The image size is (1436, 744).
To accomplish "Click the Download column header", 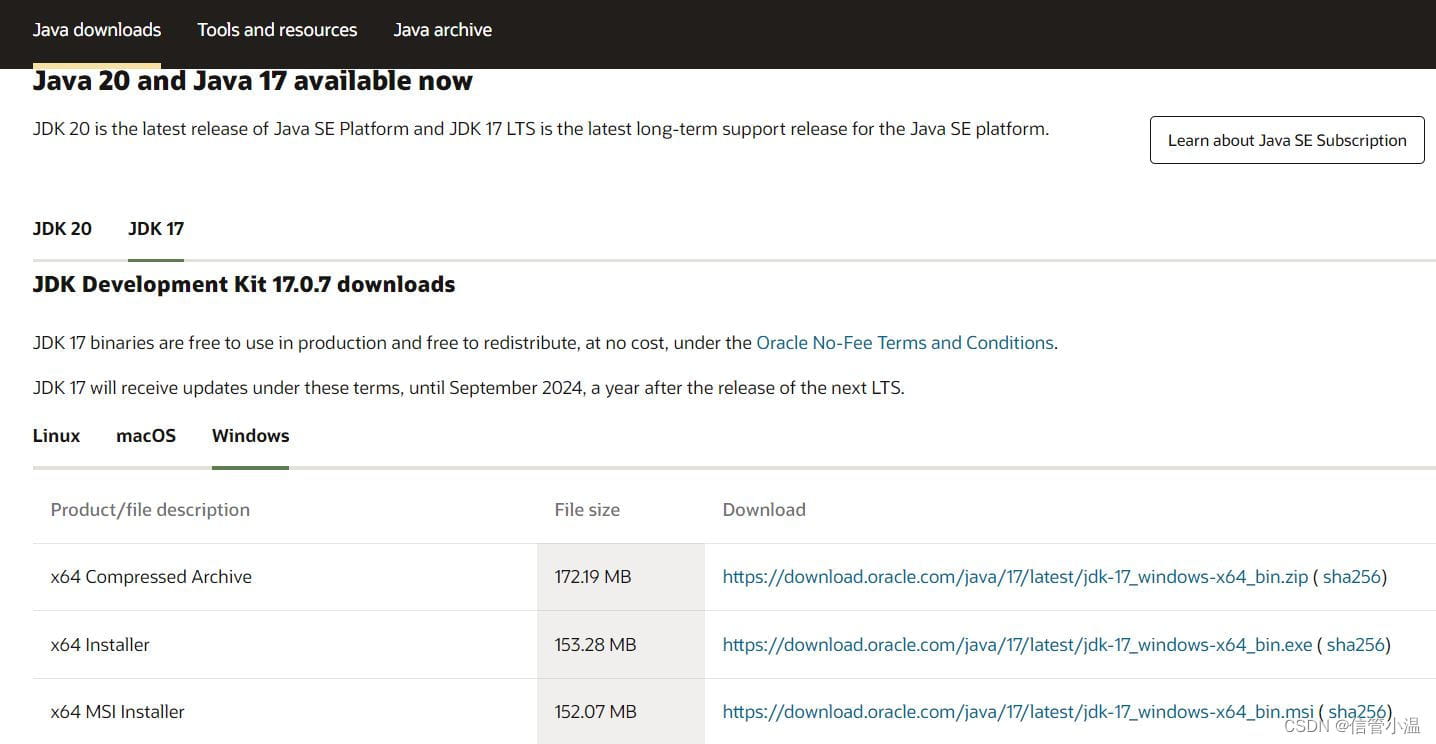I will click(x=764, y=510).
